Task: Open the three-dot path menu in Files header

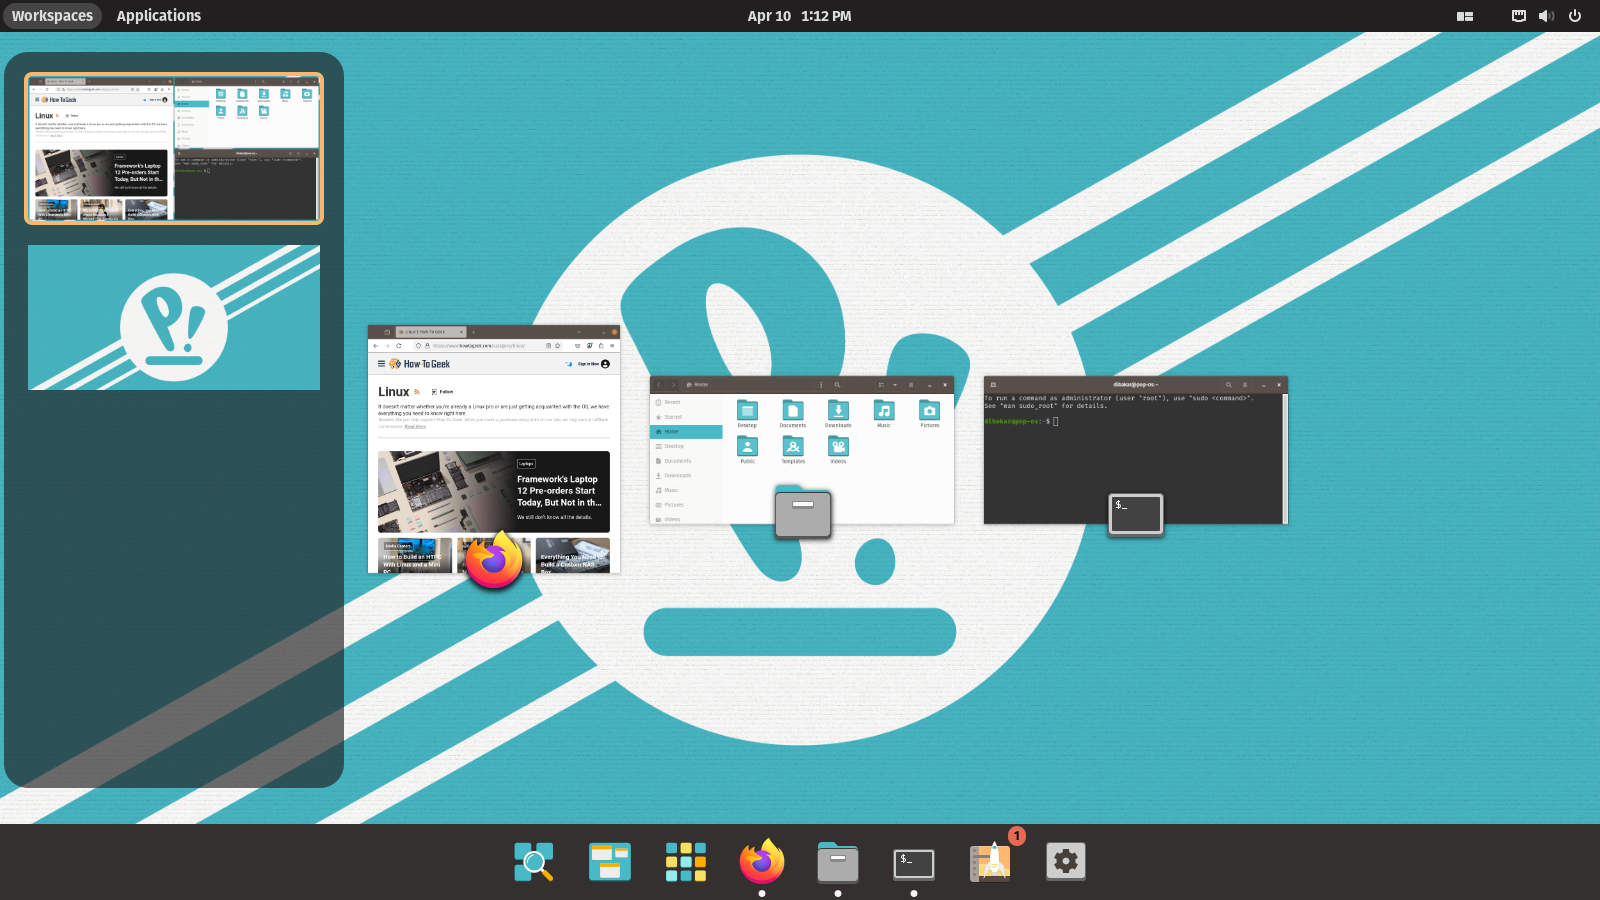Action: click(821, 385)
